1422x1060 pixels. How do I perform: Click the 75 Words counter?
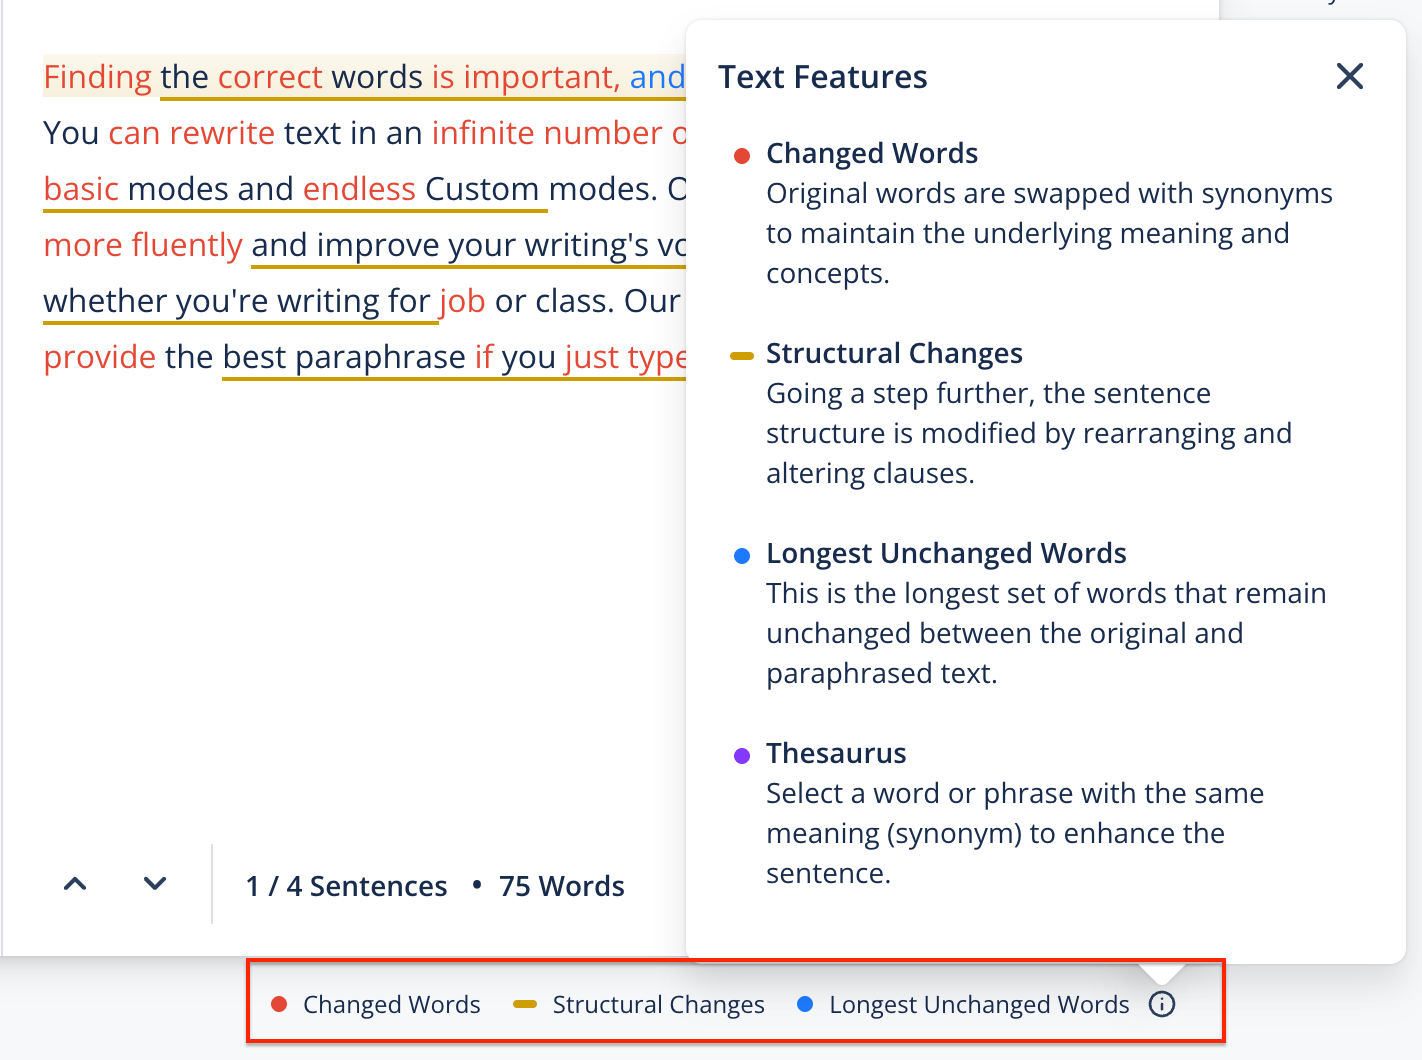click(x=561, y=886)
